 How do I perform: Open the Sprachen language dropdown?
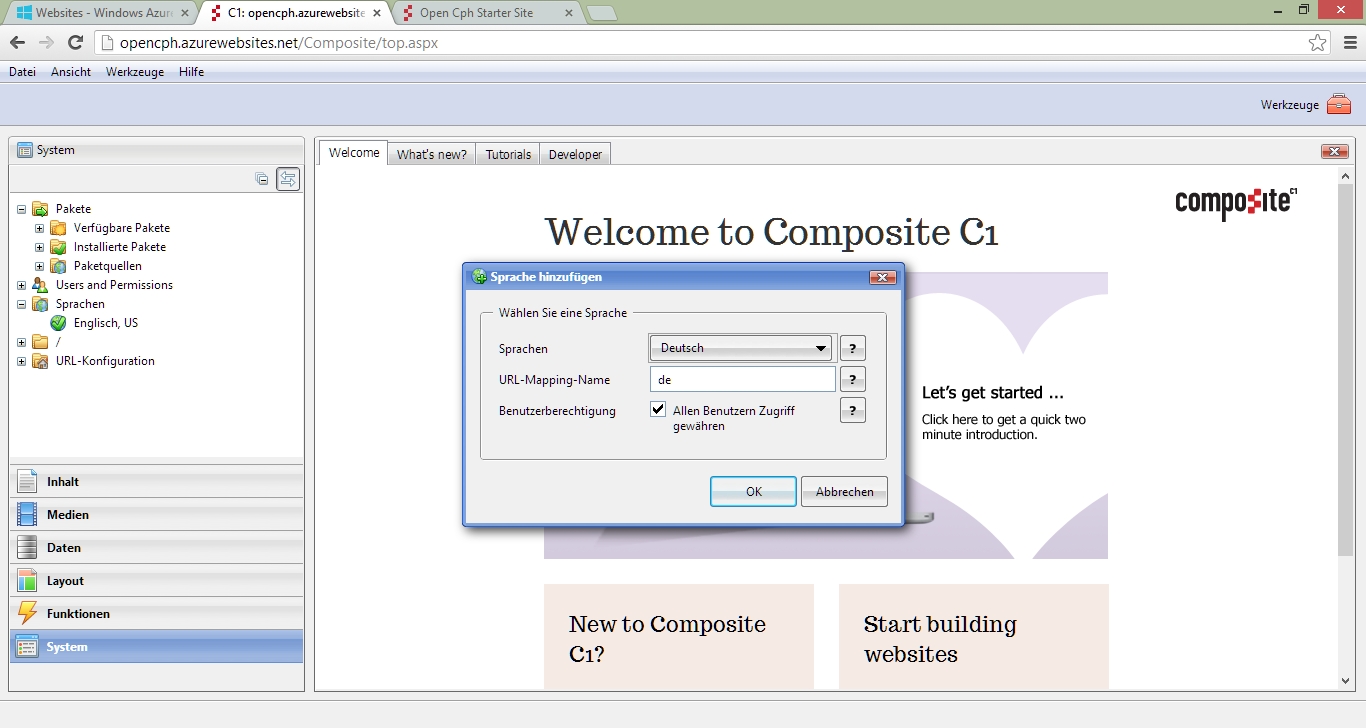(742, 348)
